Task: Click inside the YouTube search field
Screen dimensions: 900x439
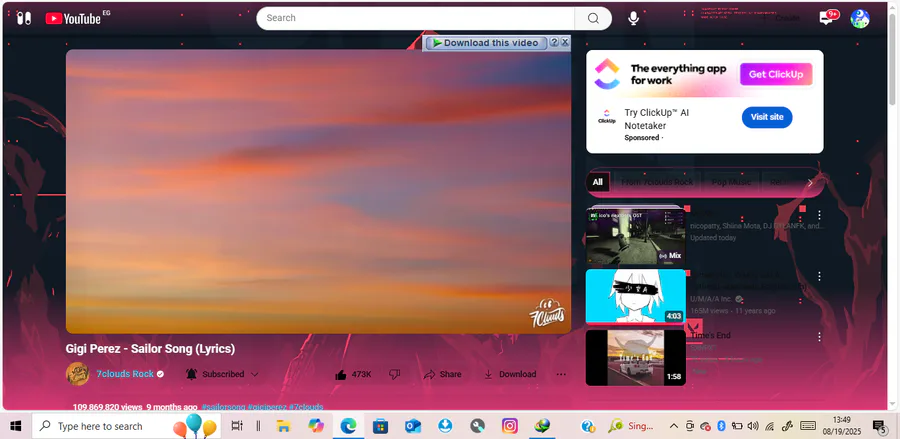Action: click(416, 18)
